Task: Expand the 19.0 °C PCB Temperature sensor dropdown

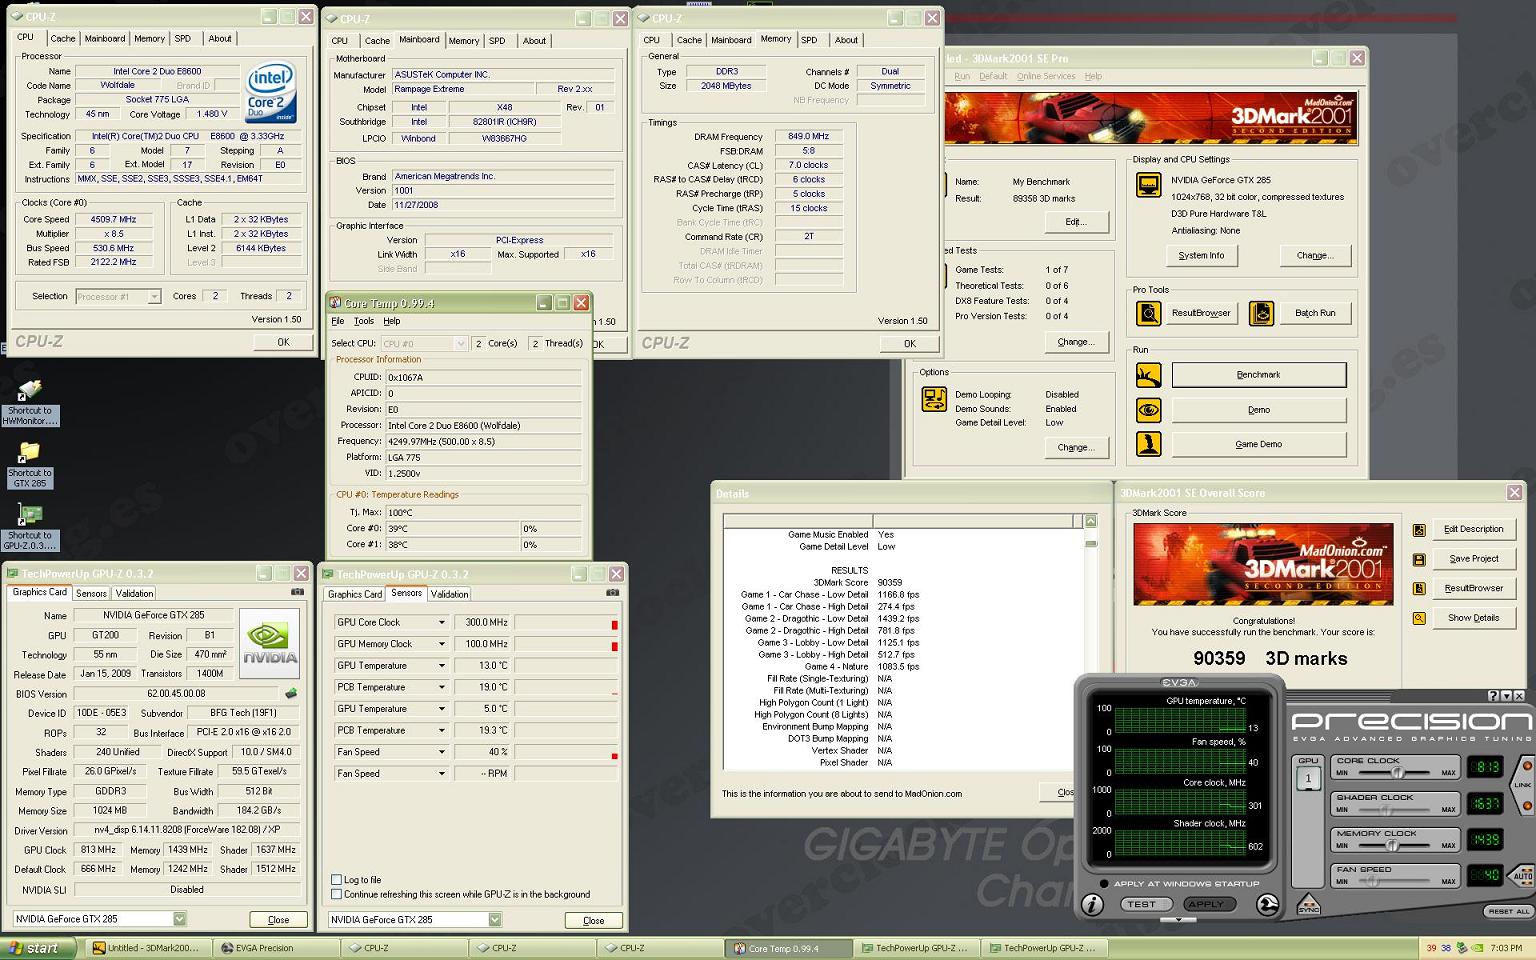Action: click(441, 687)
